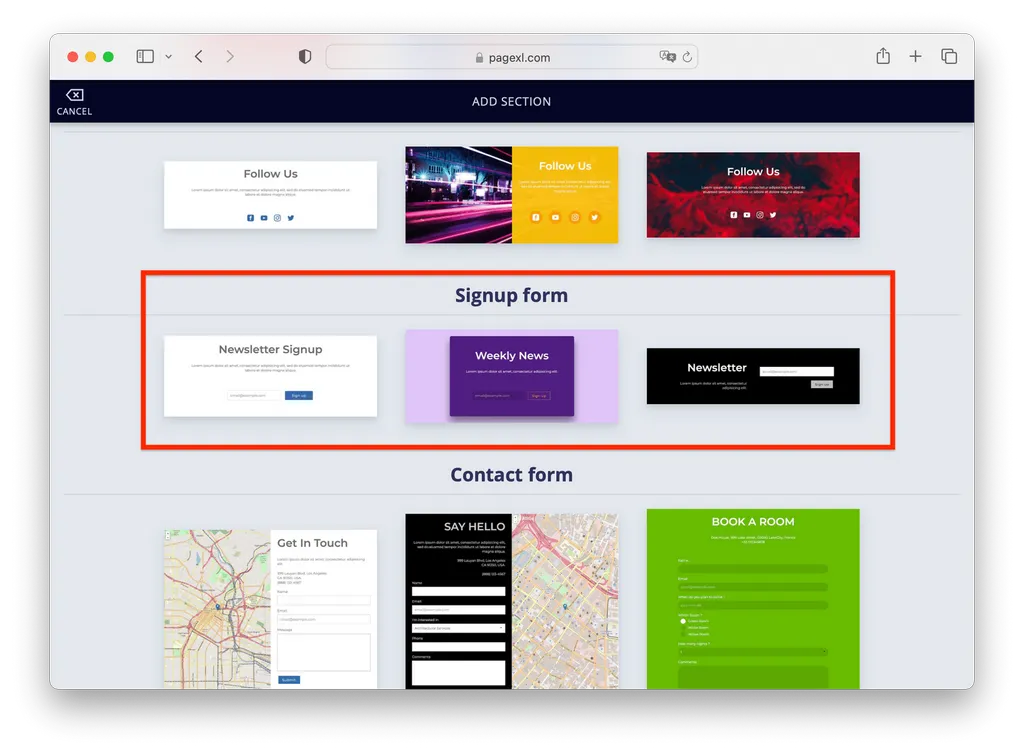
Task: Choose the Newsletter Signup white template
Action: (270, 376)
